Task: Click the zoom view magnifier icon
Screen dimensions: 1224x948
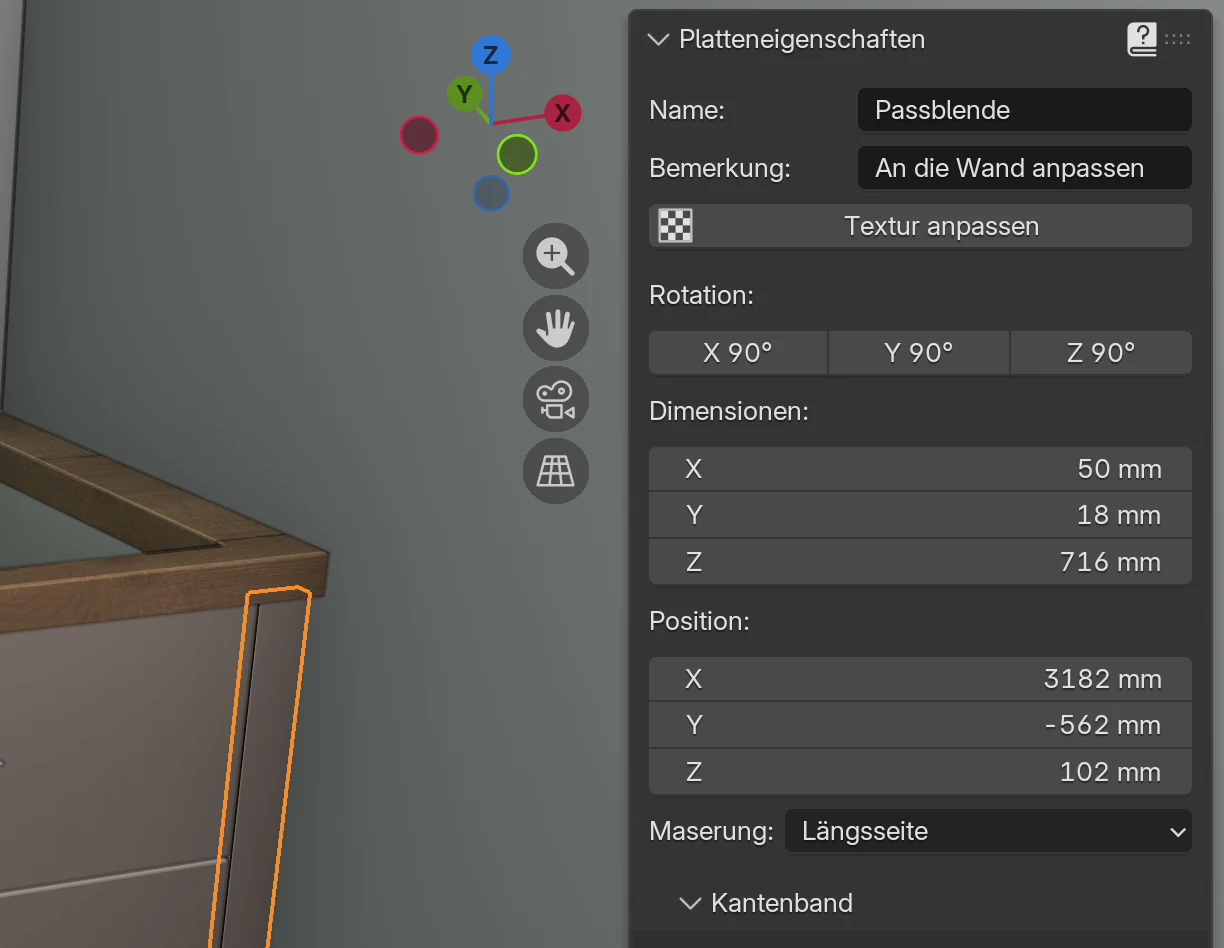Action: click(556, 256)
